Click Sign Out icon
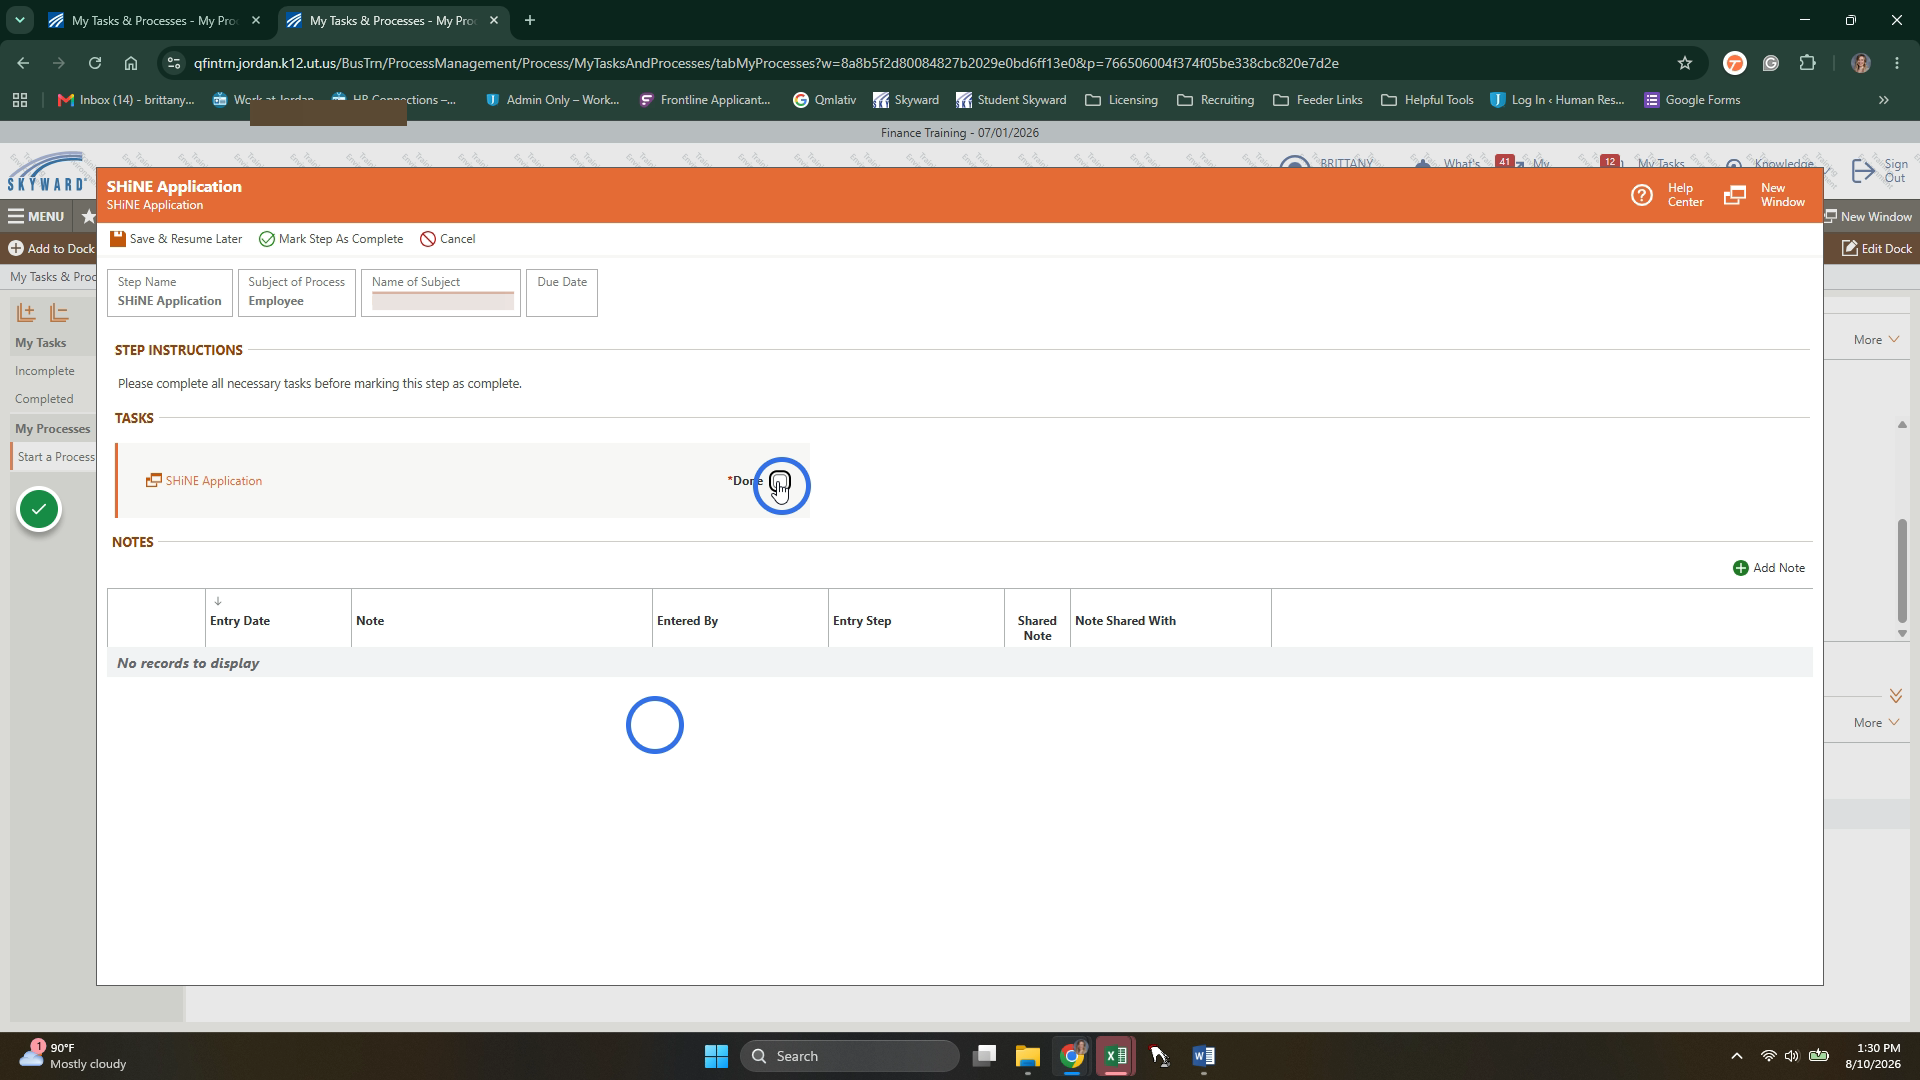The width and height of the screenshot is (1920, 1080). pyautogui.click(x=1863, y=171)
